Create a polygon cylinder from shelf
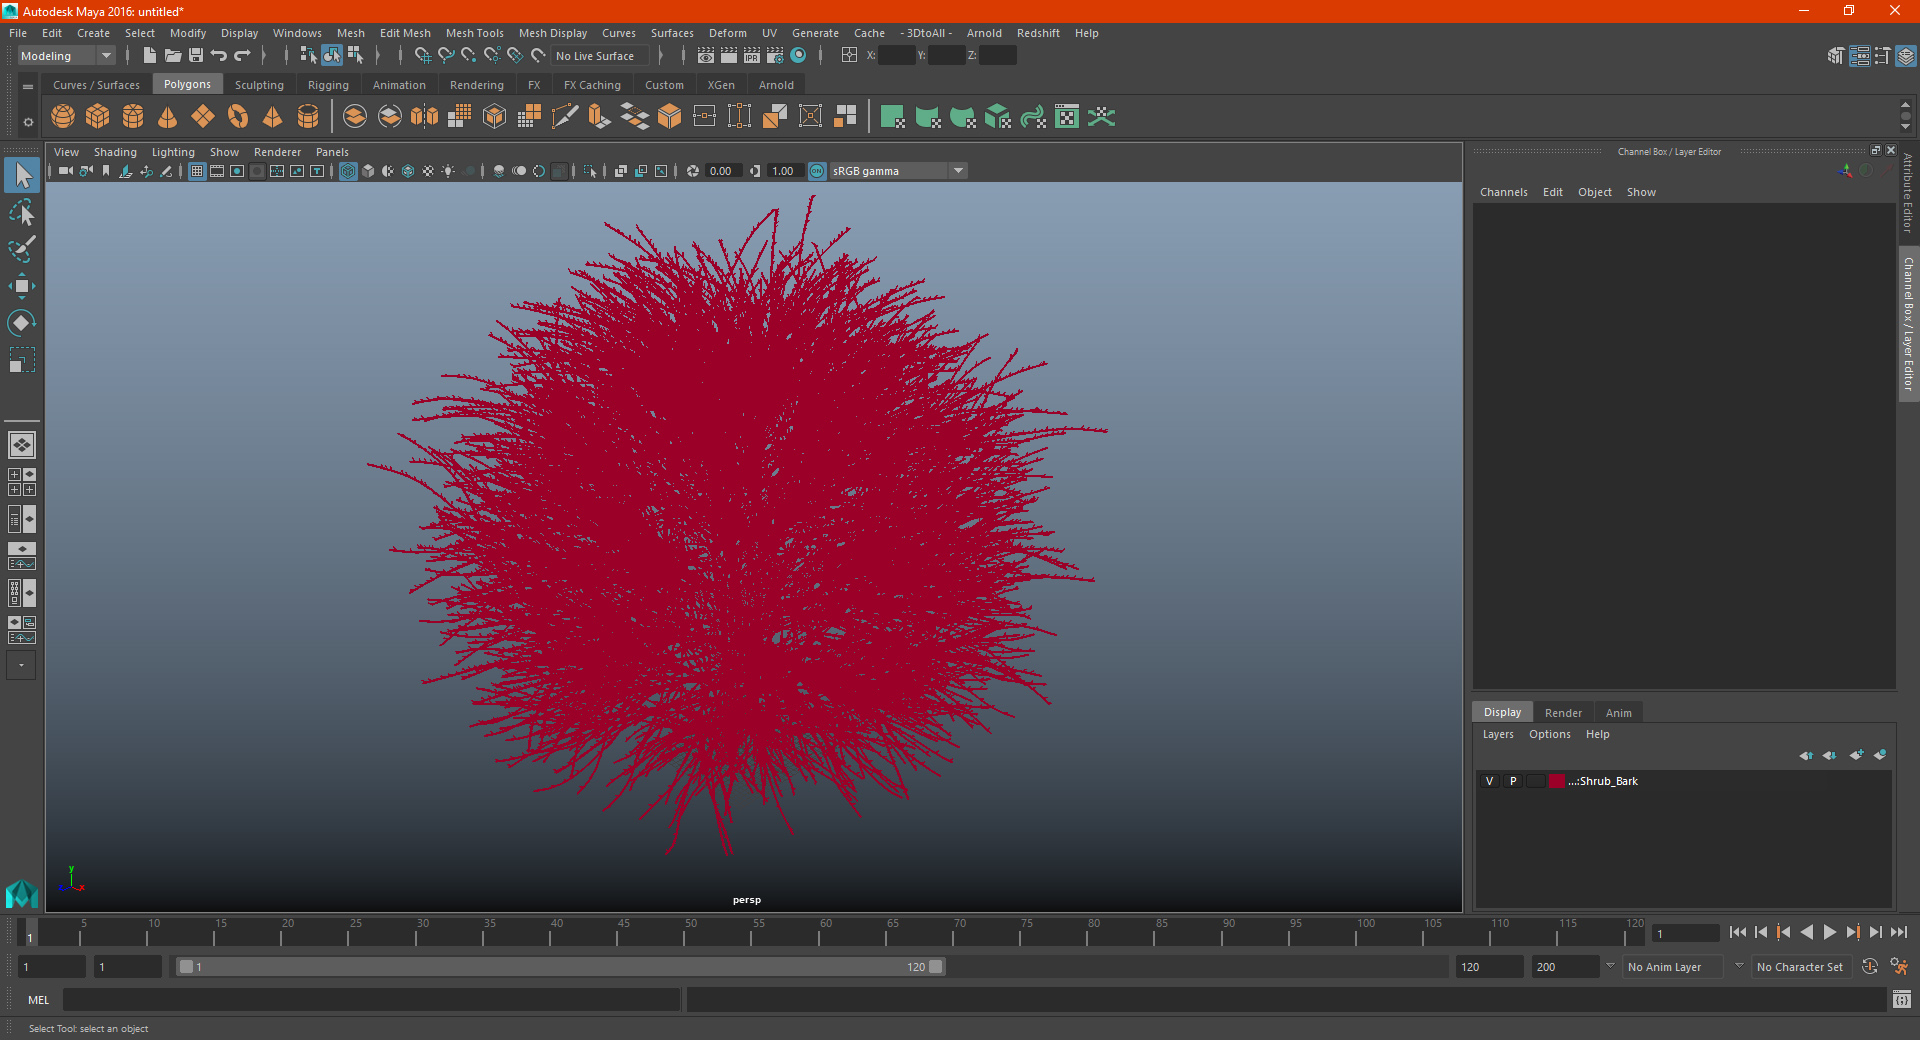Viewport: 1920px width, 1040px height. coord(133,117)
